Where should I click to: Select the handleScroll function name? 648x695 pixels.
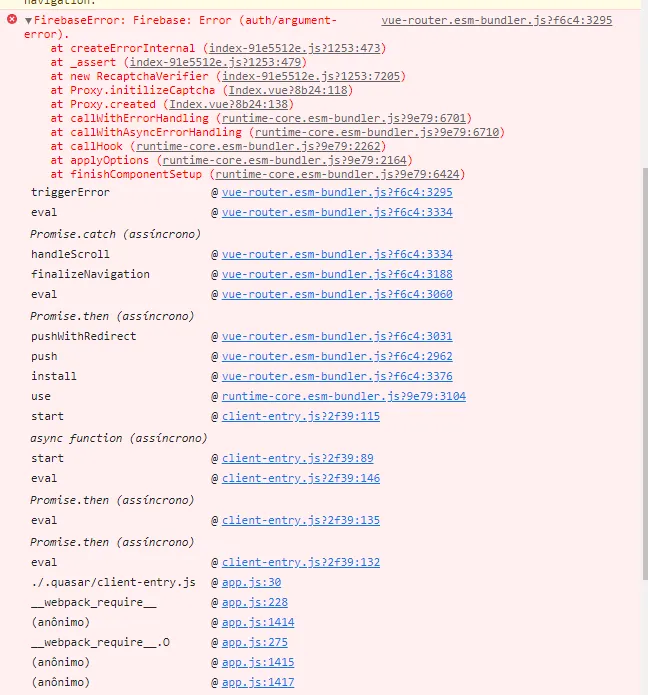[x=70, y=254]
